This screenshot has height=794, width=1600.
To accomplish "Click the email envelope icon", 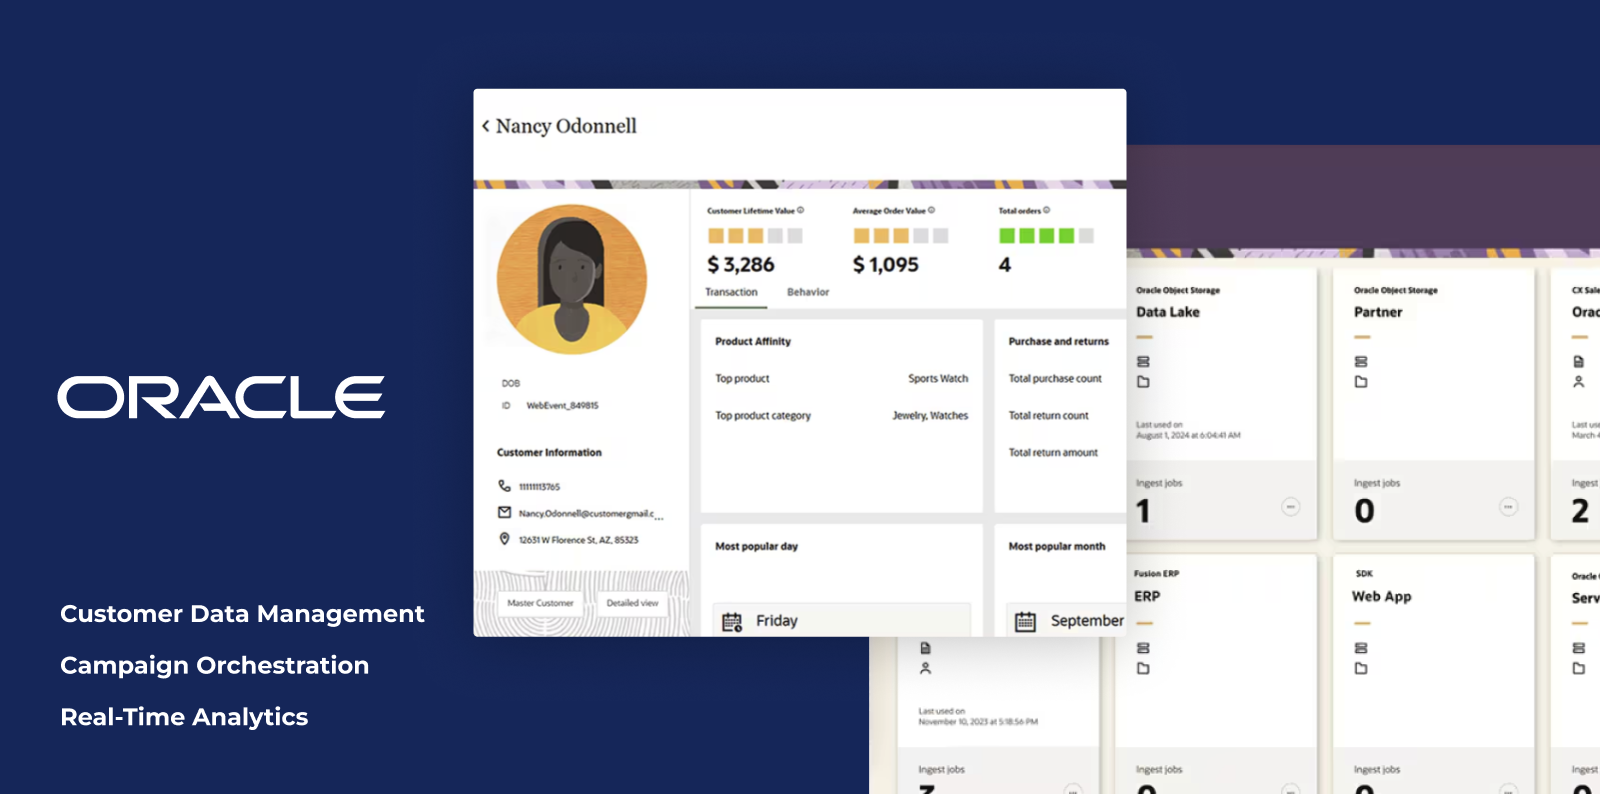I will tap(504, 513).
